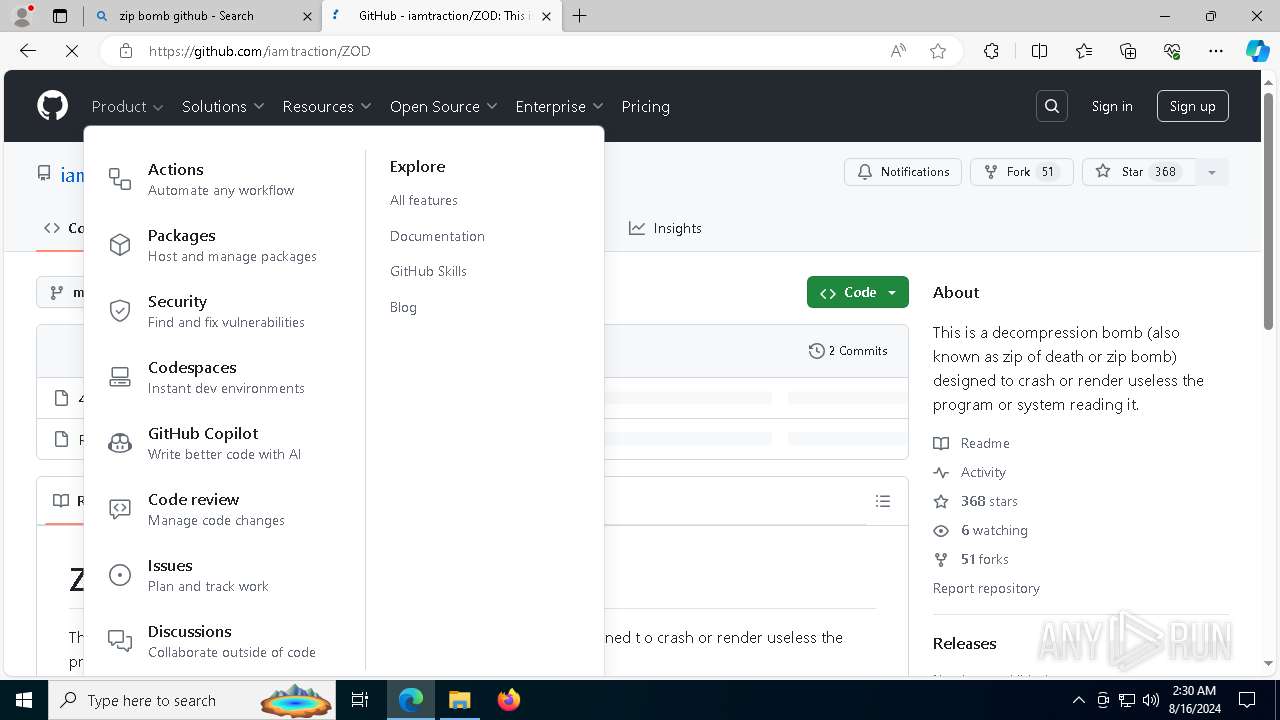
Task: Open GitHub Skills link
Action: 428,271
